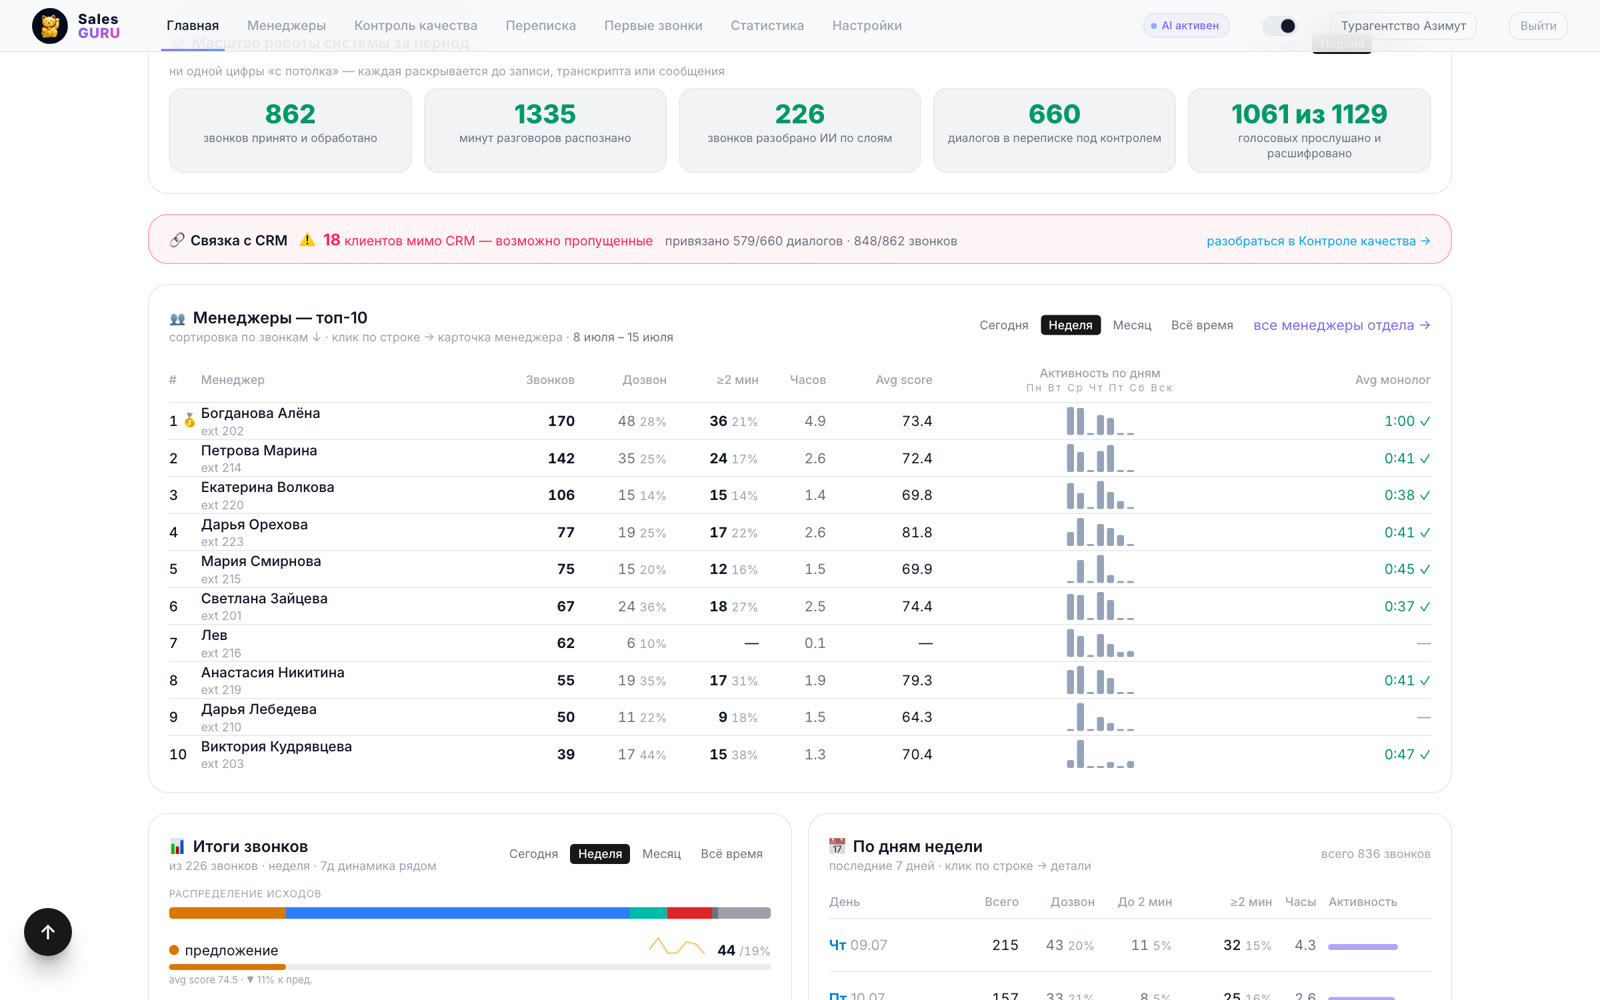
Task: Open the все менеджеры отдела link
Action: [x=1341, y=325]
